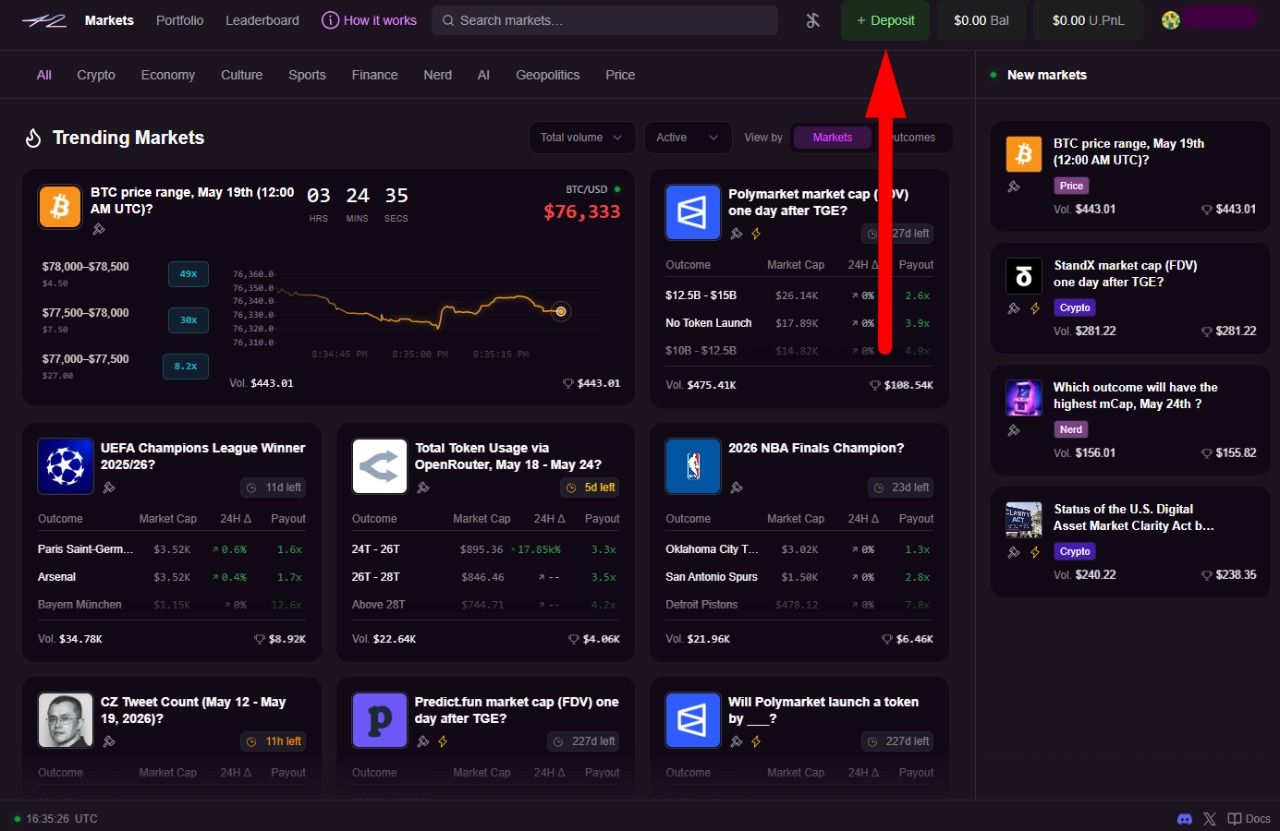This screenshot has height=831, width=1280.
Task: Open the Docs link in the footer
Action: coord(1249,819)
